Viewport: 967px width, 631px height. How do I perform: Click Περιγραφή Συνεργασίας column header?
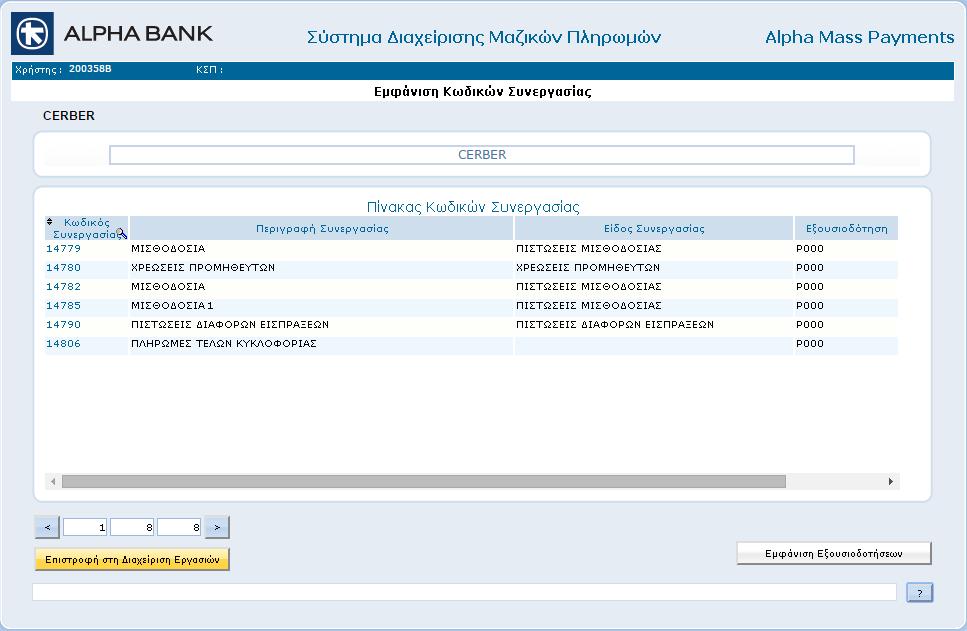click(x=322, y=228)
